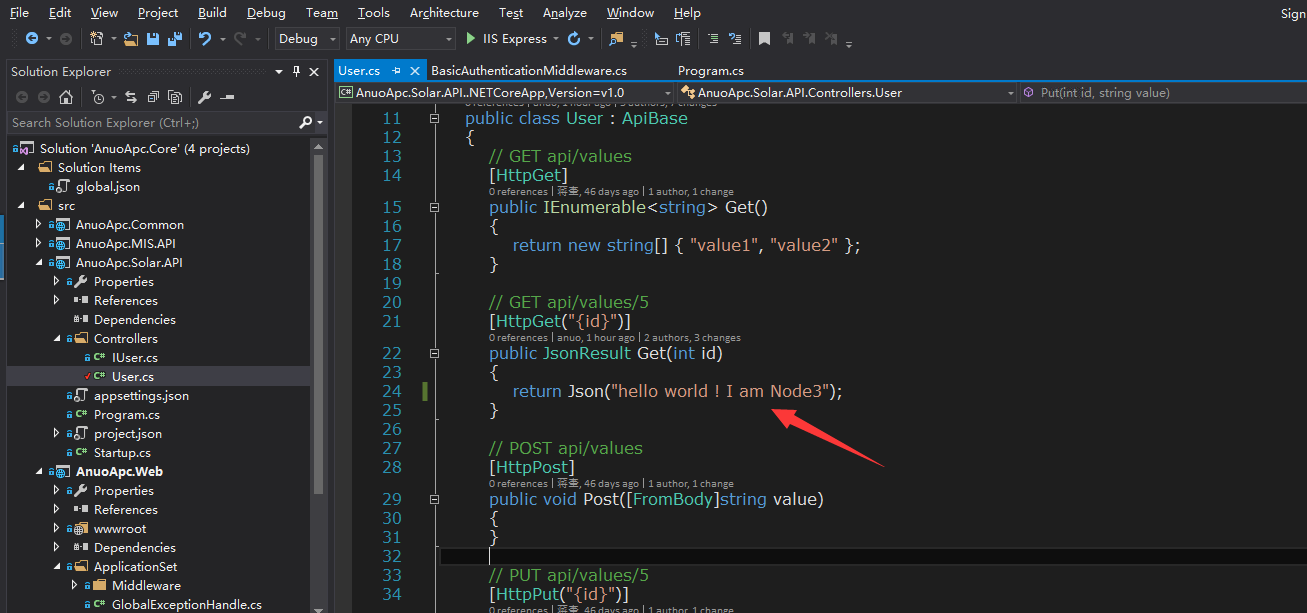The width and height of the screenshot is (1307, 613).
Task: Click Collapse All icon in Solution Explorer
Action: [x=153, y=97]
